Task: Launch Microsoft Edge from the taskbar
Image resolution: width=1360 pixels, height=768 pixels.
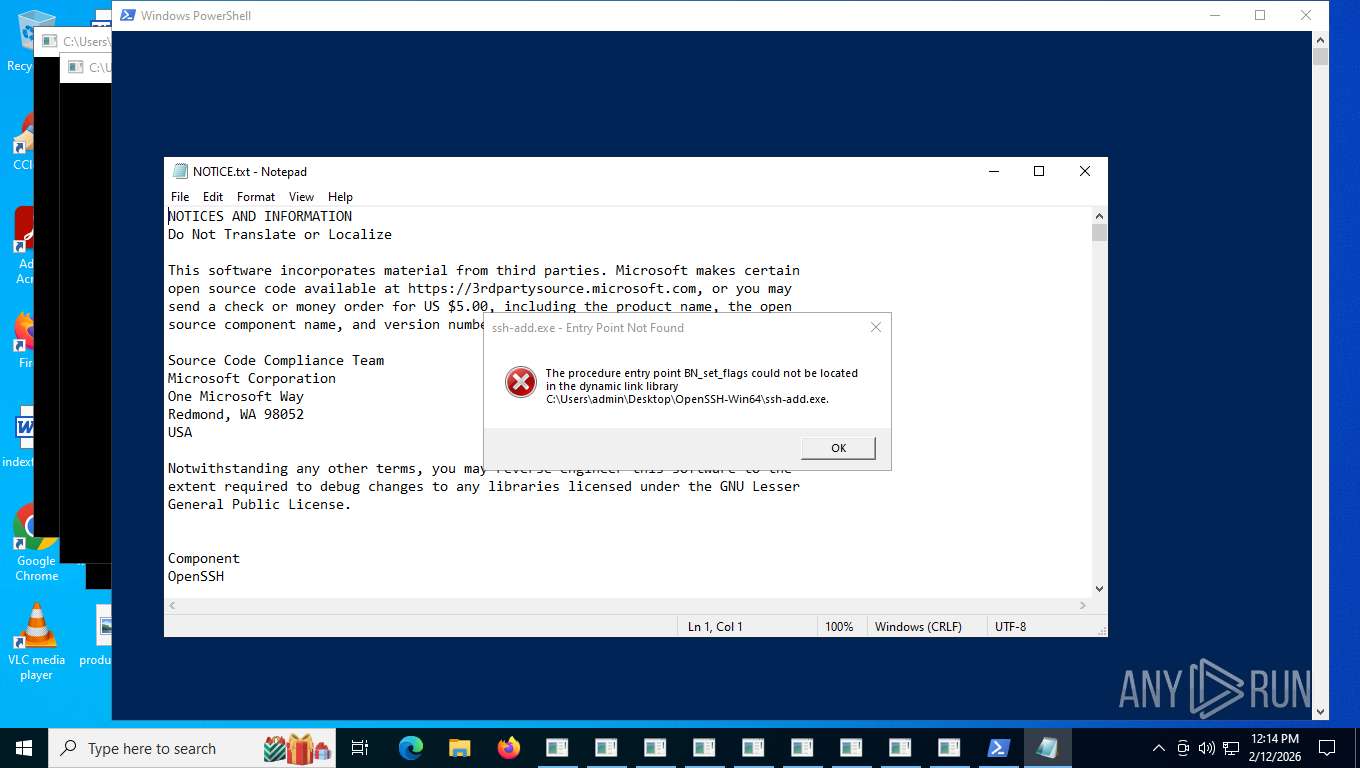Action: [410, 748]
